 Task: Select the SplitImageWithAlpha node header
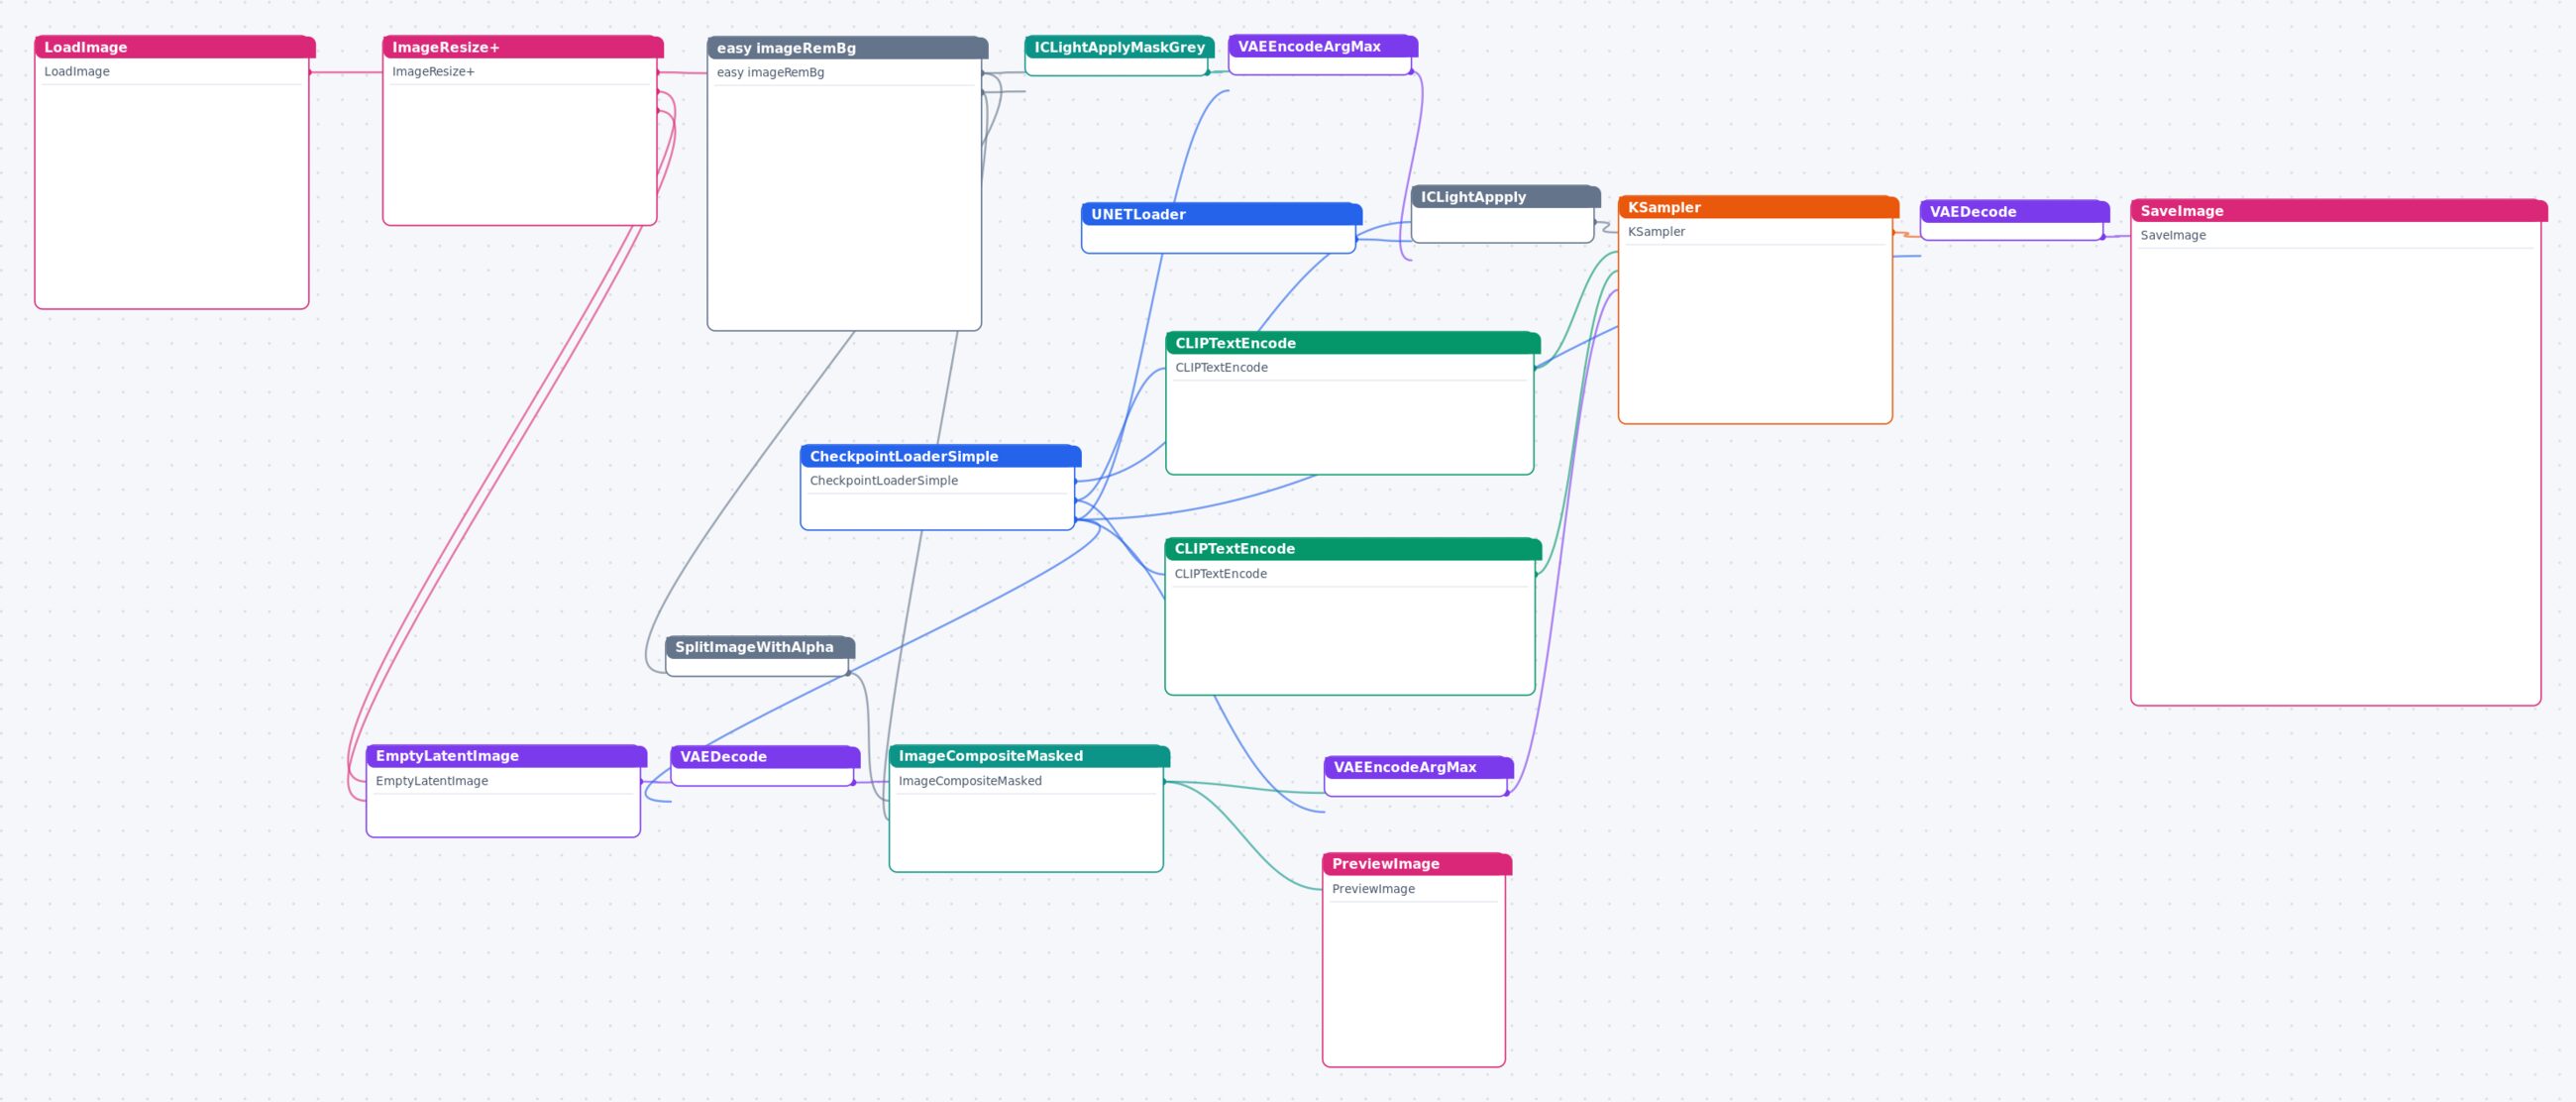point(760,647)
